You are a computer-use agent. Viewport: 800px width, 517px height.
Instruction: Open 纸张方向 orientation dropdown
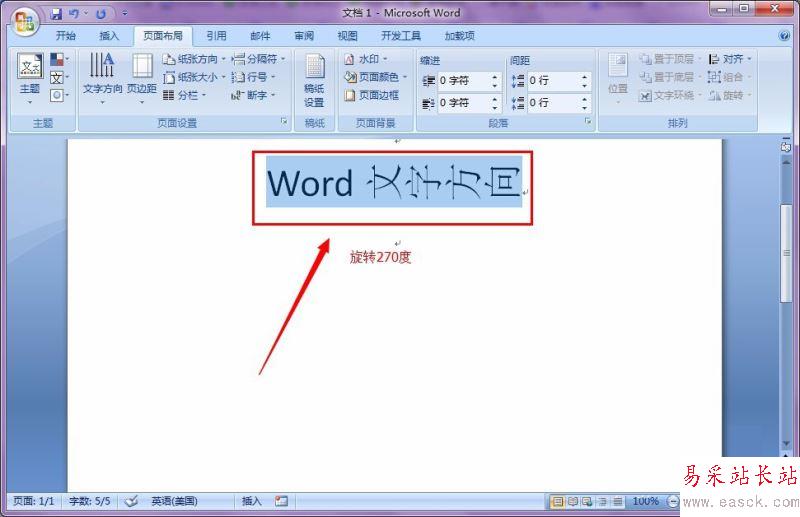pos(194,59)
